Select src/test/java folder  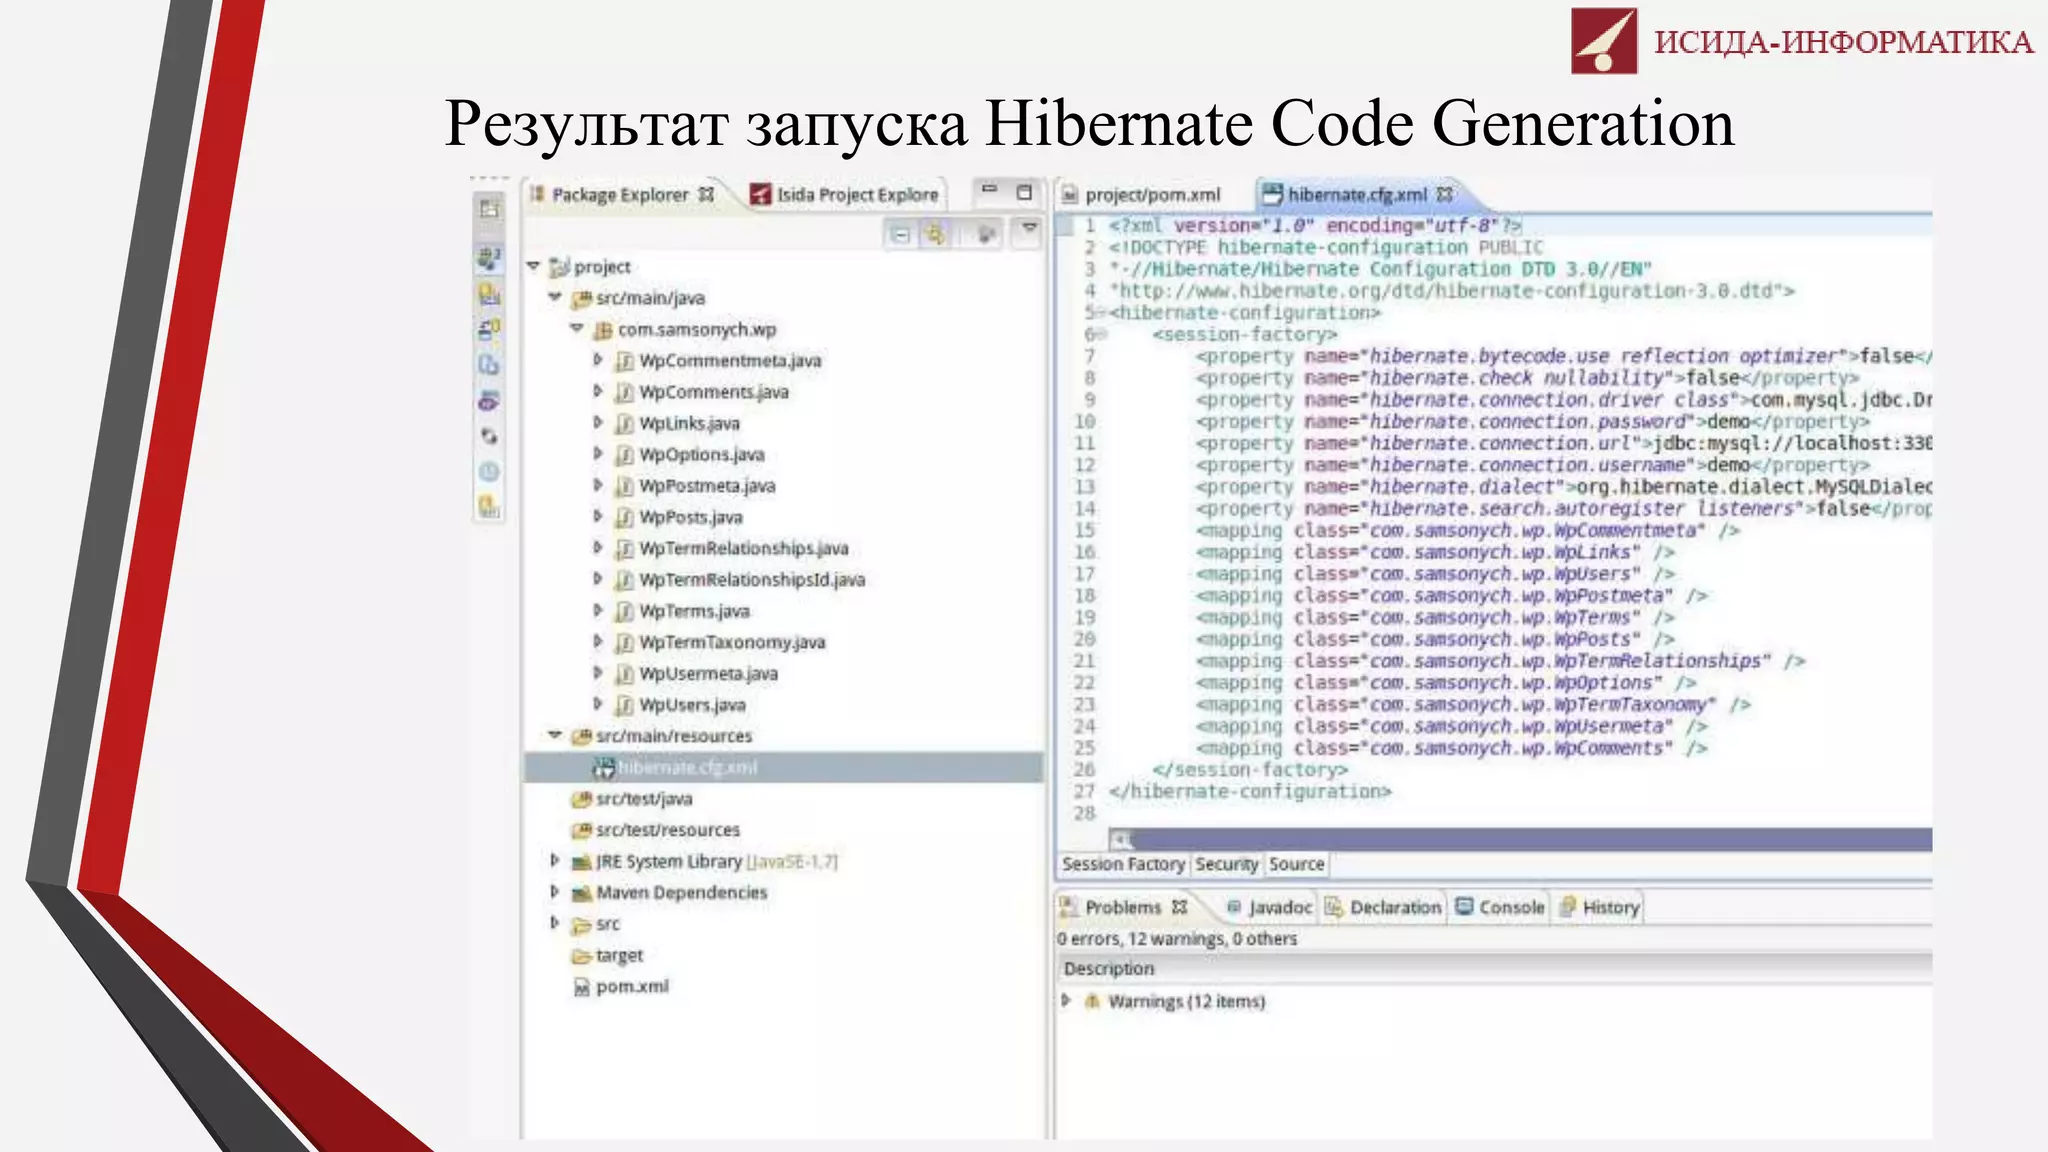644,798
